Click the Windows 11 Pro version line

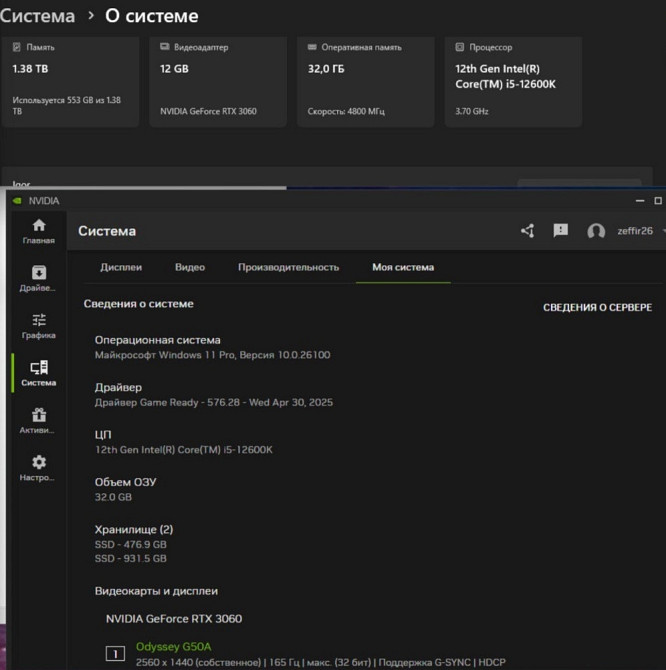click(x=212, y=355)
